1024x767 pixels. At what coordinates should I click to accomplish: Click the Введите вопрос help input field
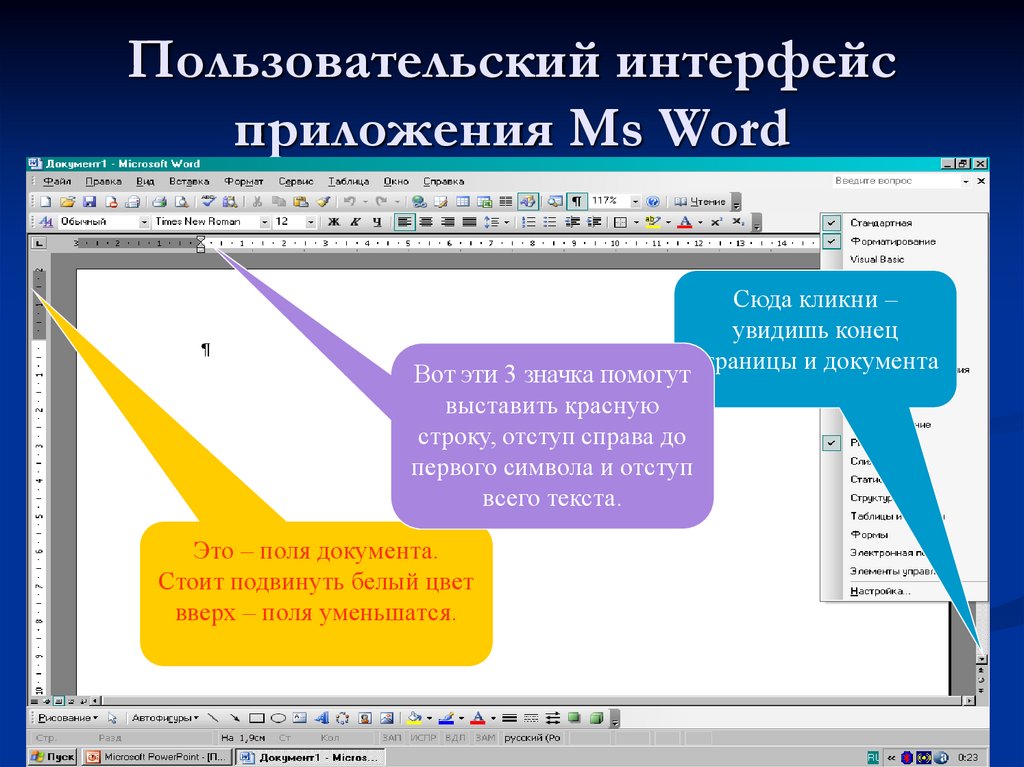click(x=895, y=182)
